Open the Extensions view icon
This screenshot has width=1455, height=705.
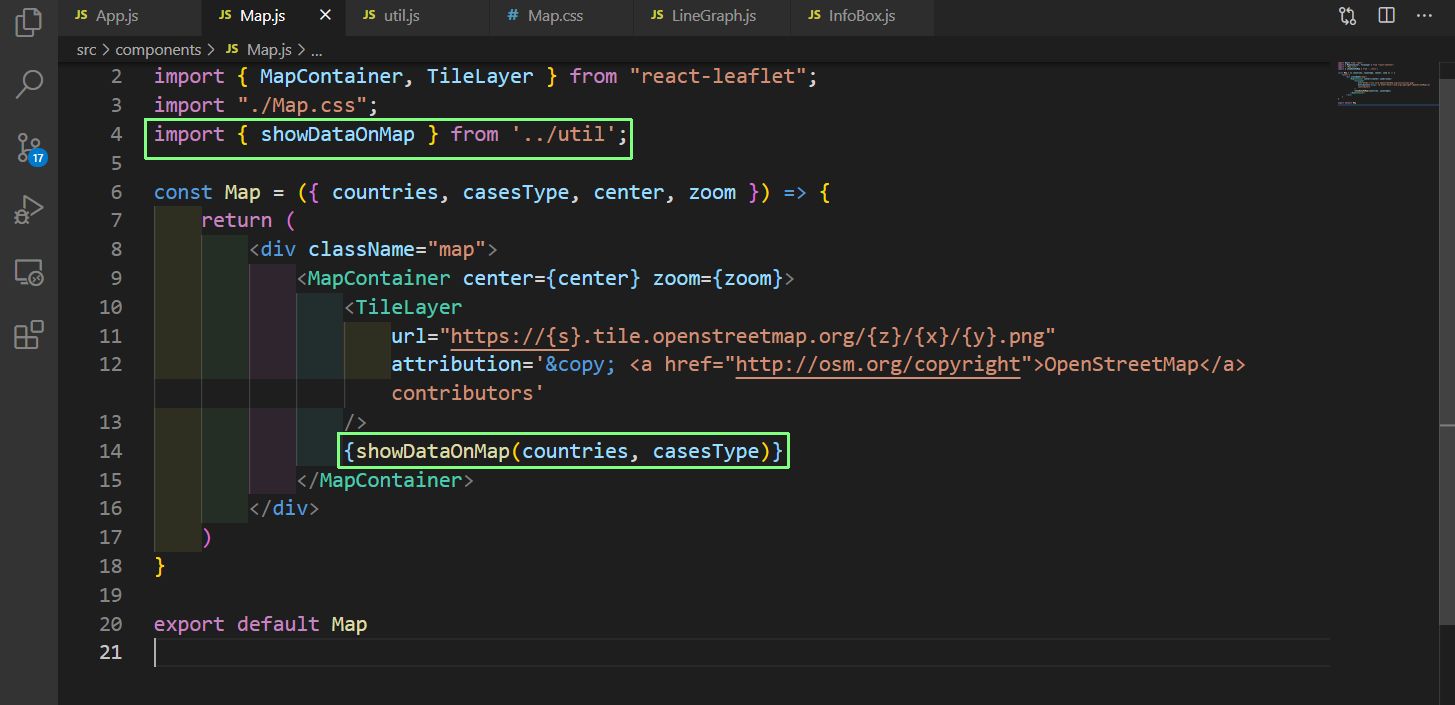click(x=29, y=335)
